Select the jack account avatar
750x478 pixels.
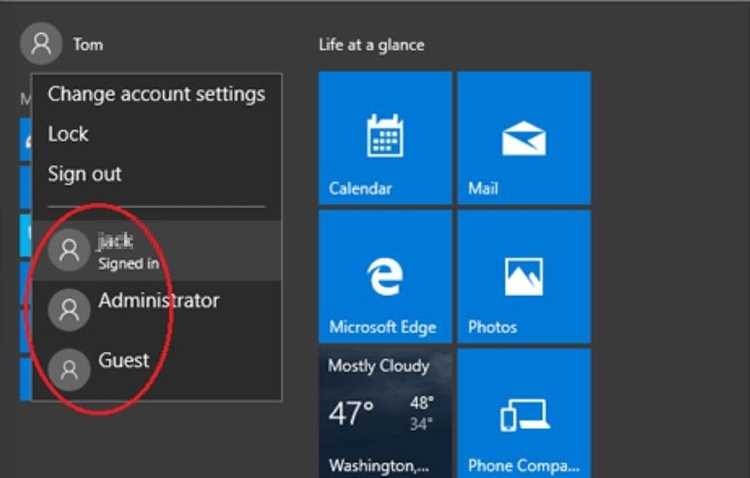[x=69, y=250]
